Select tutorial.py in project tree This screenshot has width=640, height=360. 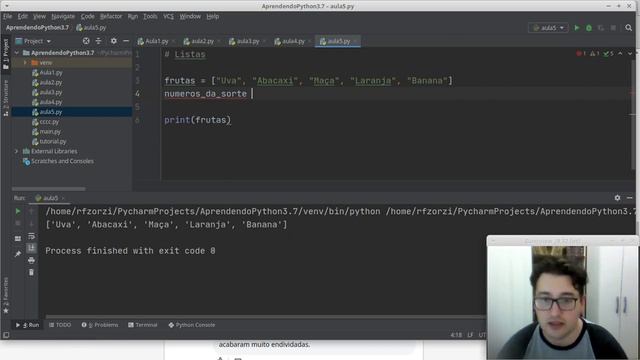(x=53, y=141)
